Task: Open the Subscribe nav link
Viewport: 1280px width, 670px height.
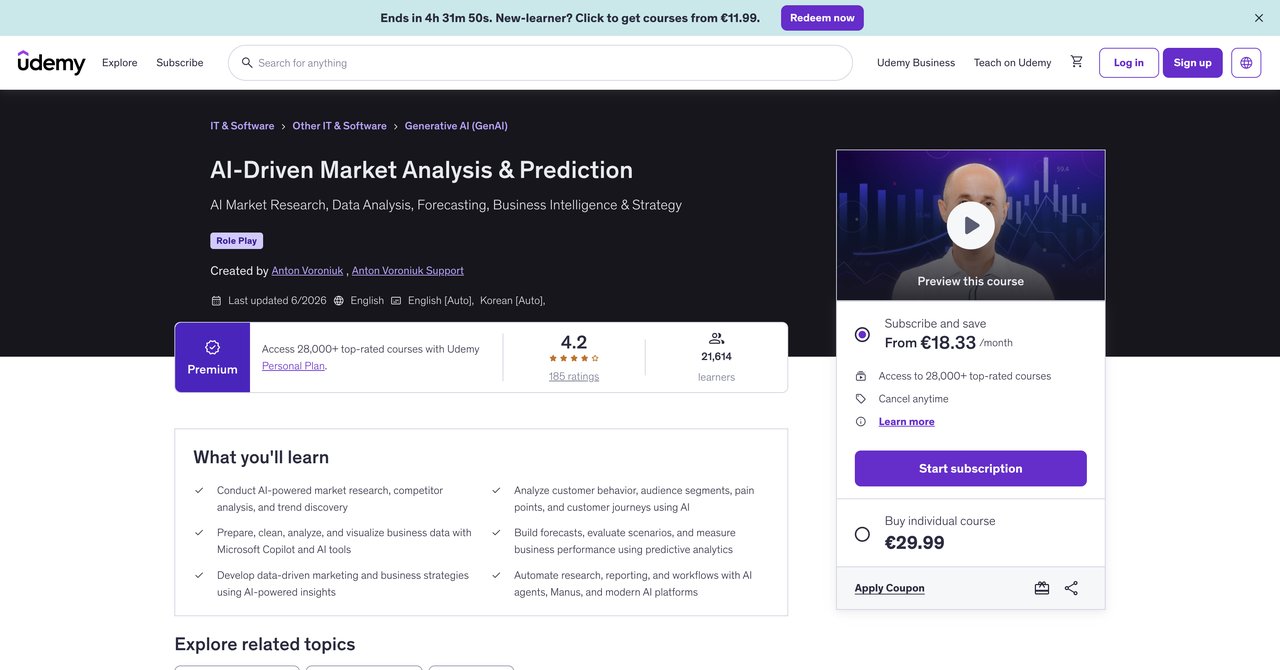Action: coord(180,63)
